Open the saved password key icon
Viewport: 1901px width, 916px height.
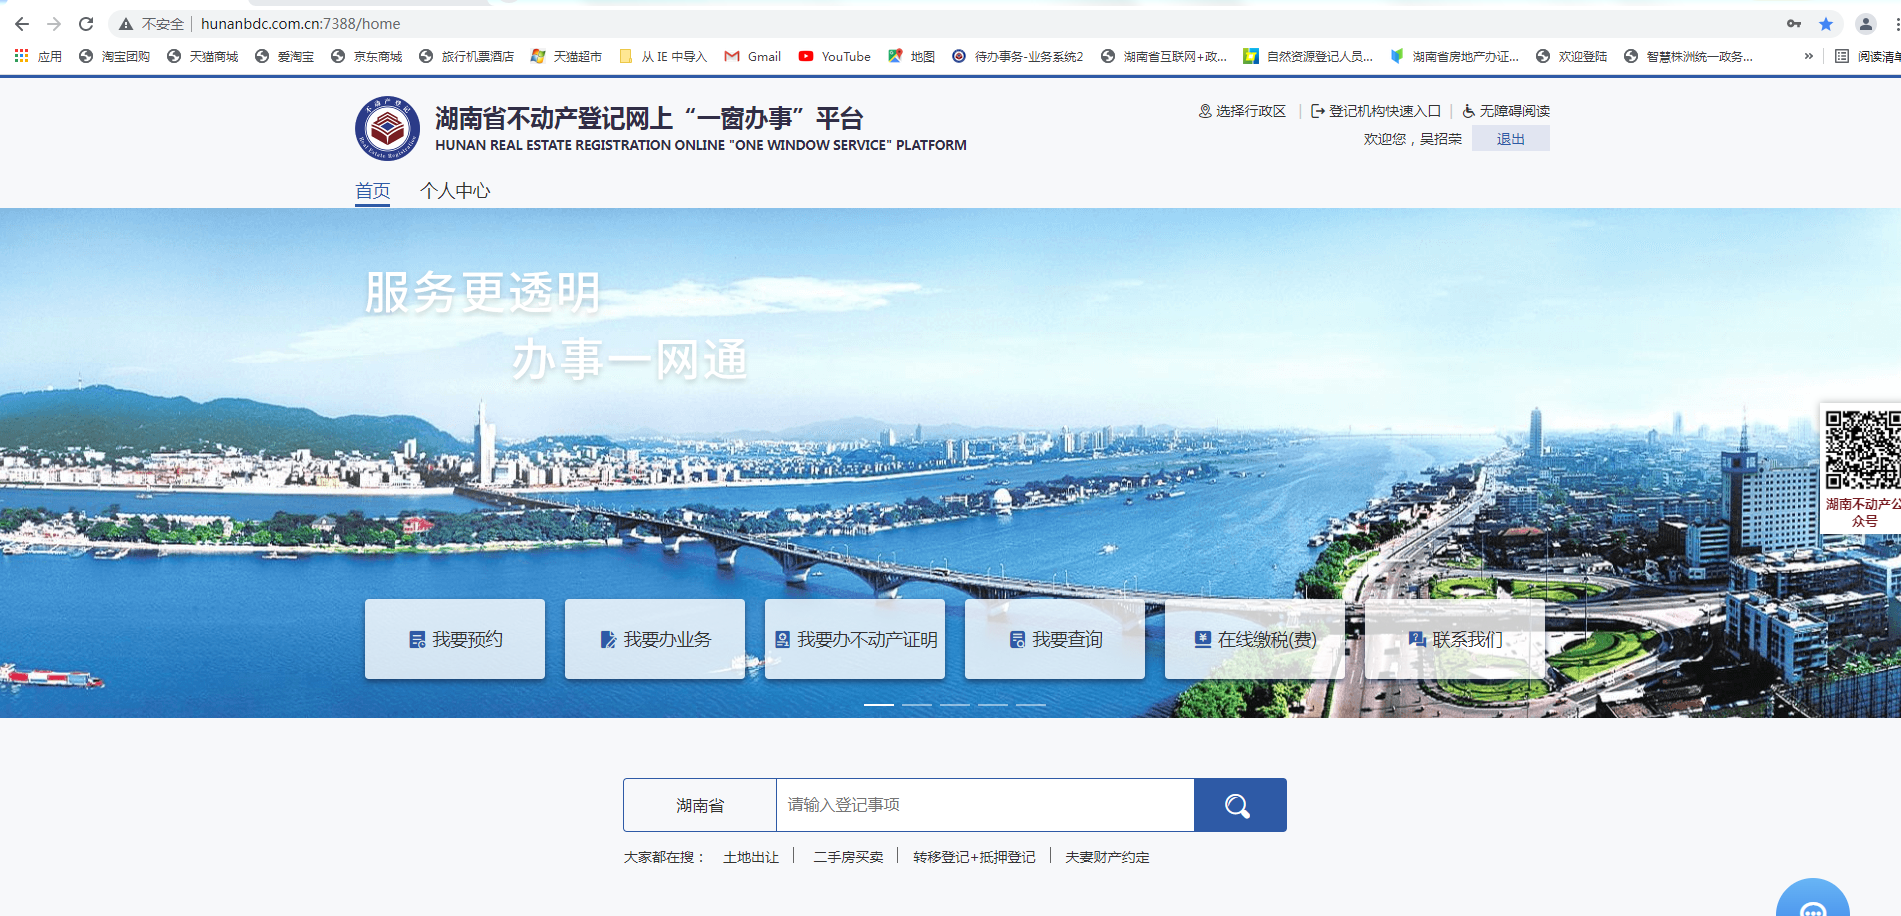[1794, 24]
